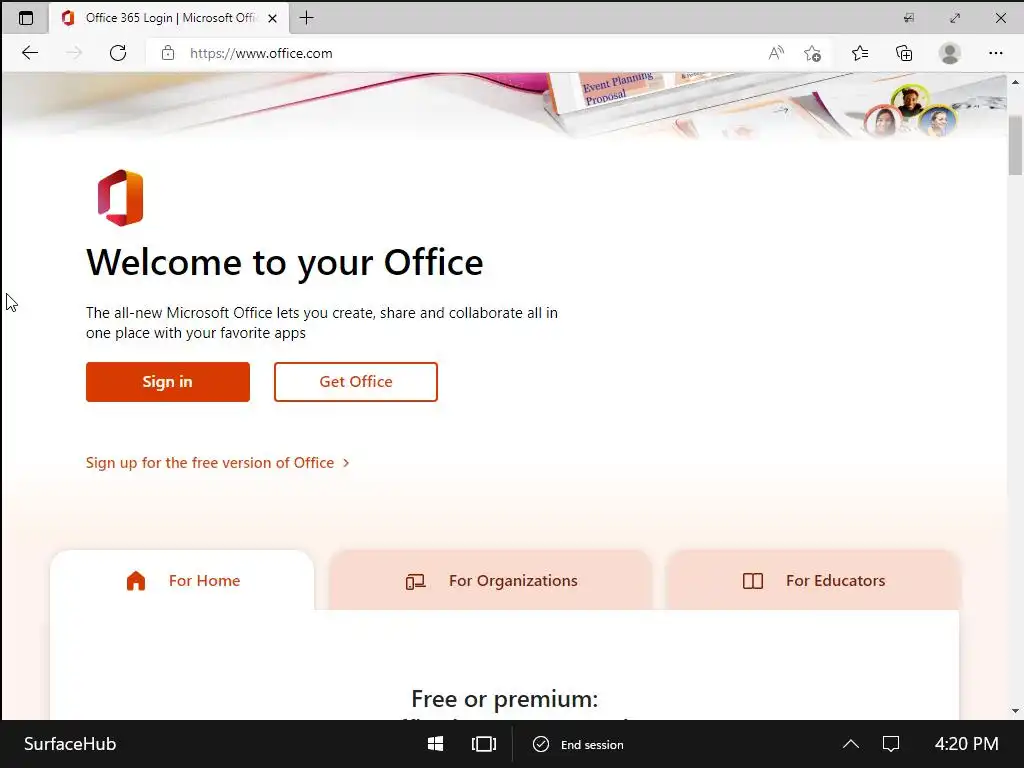1024x768 pixels.
Task: Click the Welcome to your Office heading
Action: 285,263
